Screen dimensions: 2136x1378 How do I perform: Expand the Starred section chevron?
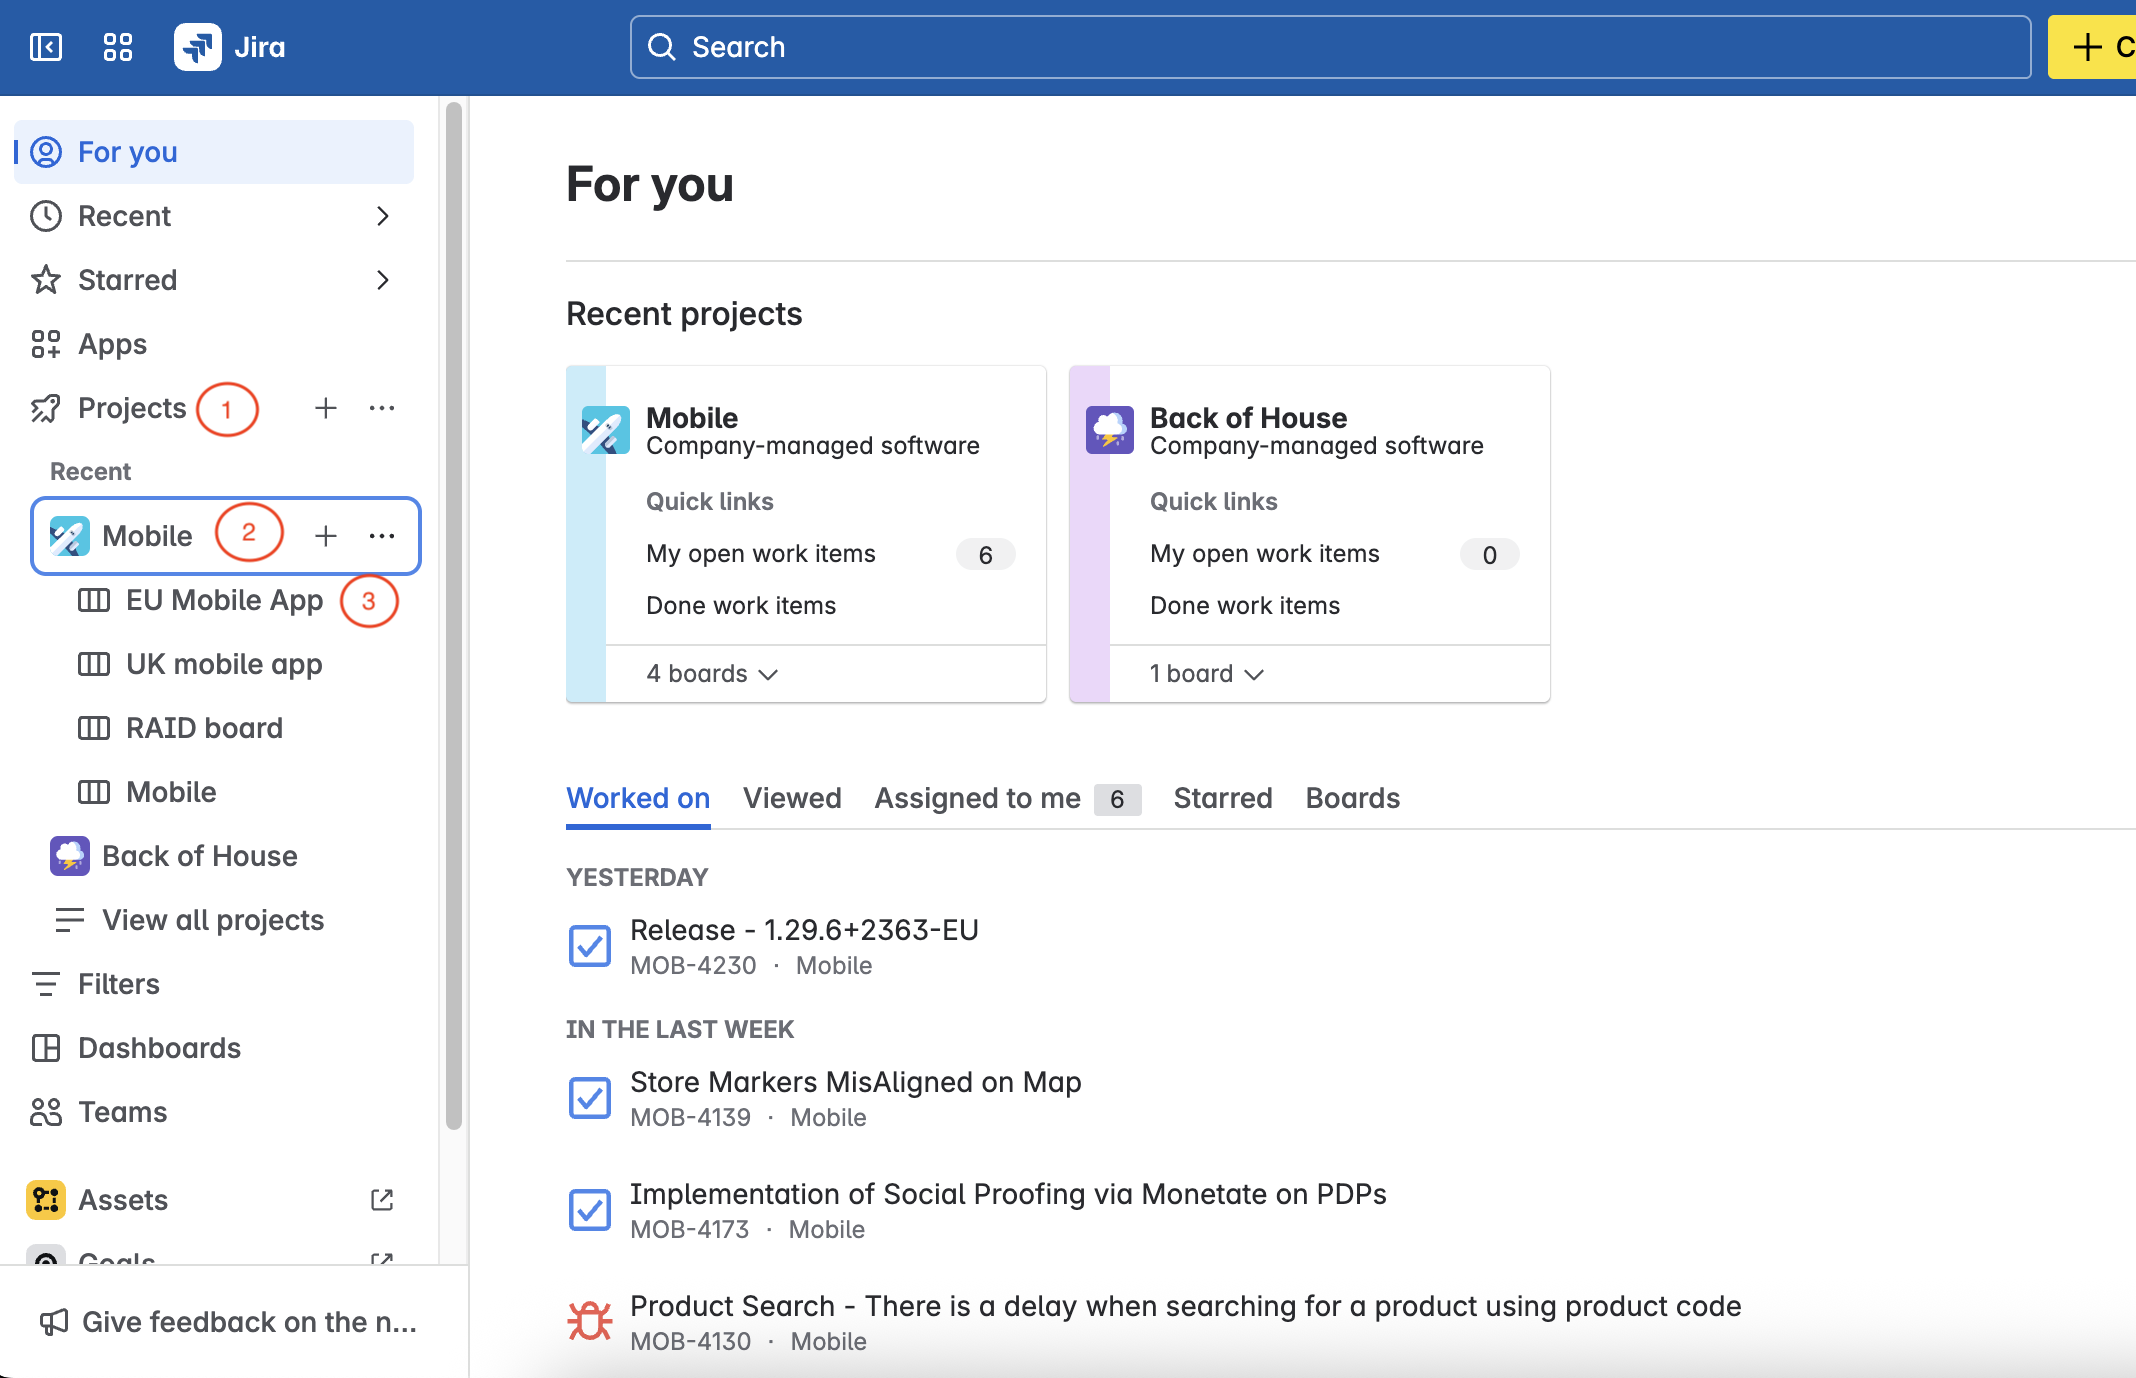point(383,280)
